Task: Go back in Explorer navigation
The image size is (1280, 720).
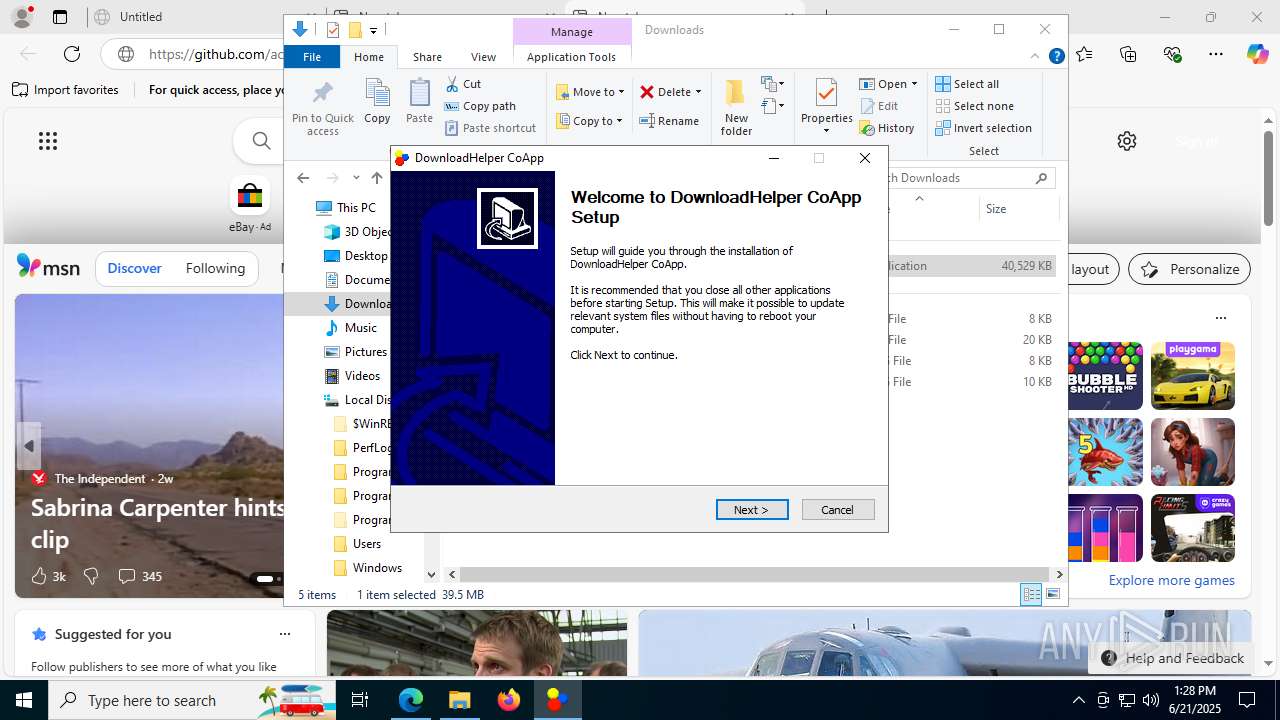Action: pyautogui.click(x=303, y=178)
